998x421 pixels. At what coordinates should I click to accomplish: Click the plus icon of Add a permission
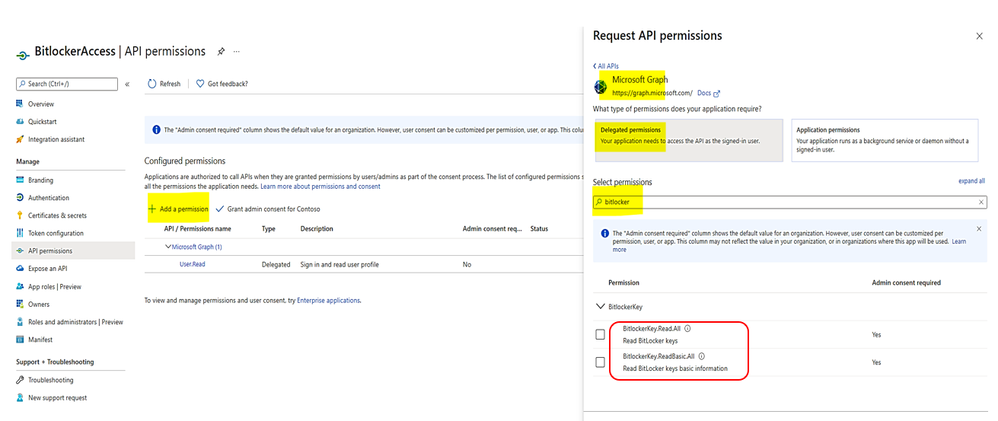(152, 209)
